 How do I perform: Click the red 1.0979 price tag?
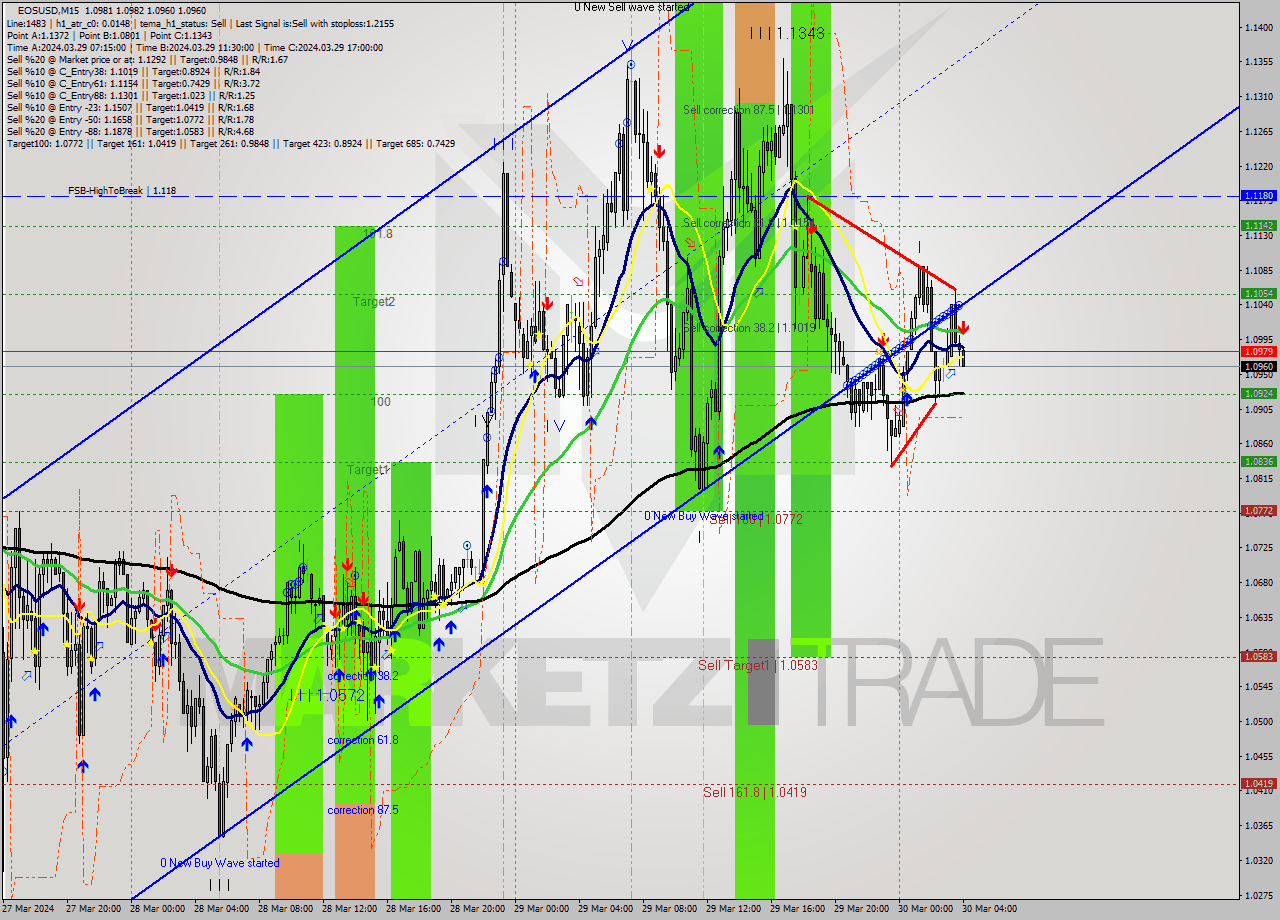(x=1258, y=351)
